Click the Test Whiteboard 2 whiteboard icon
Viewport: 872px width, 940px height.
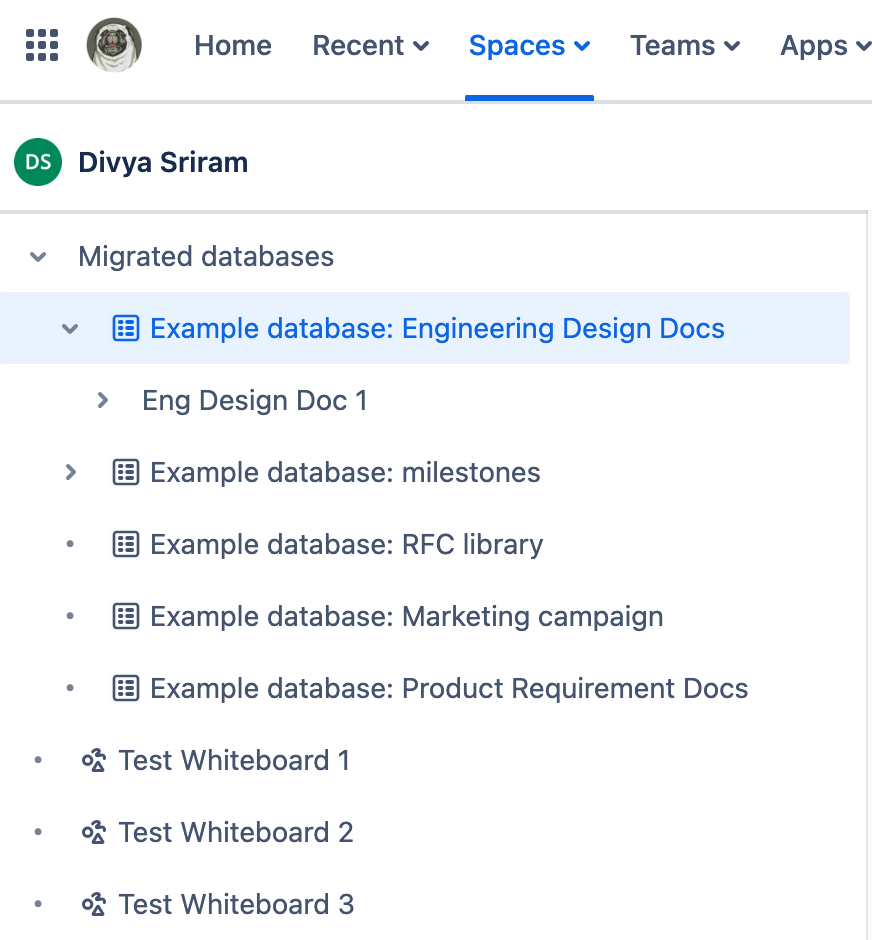click(94, 832)
